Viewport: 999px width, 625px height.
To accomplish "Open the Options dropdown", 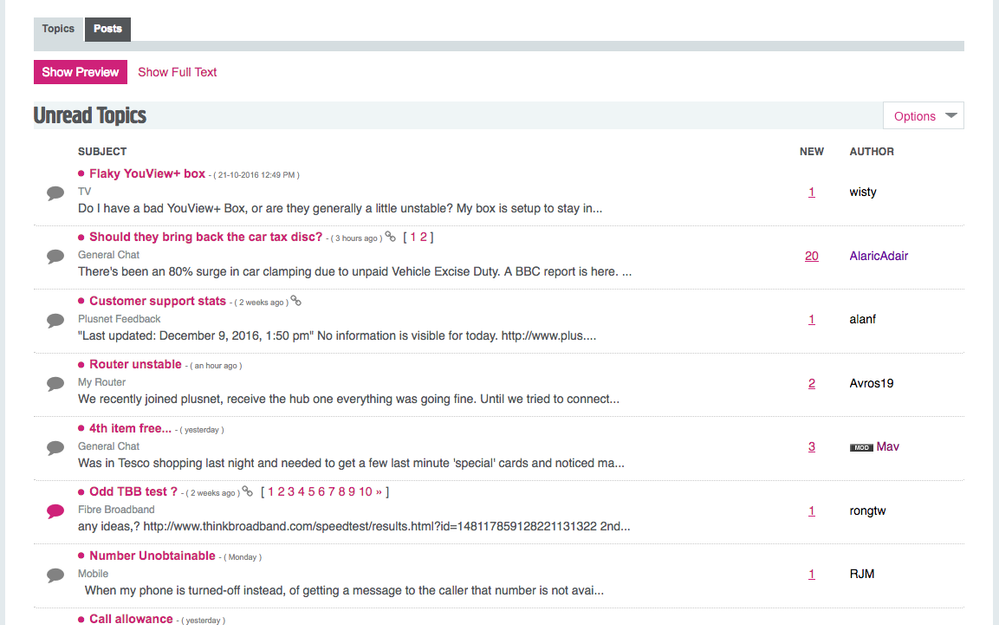I will click(922, 115).
